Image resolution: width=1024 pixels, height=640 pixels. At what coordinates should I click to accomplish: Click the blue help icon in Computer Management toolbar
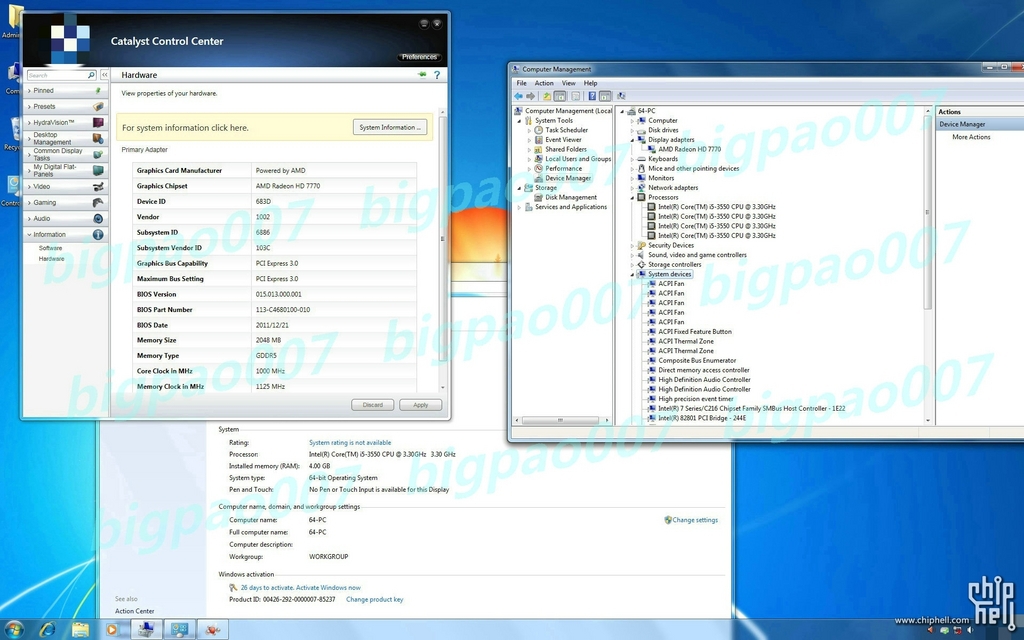pyautogui.click(x=592, y=96)
